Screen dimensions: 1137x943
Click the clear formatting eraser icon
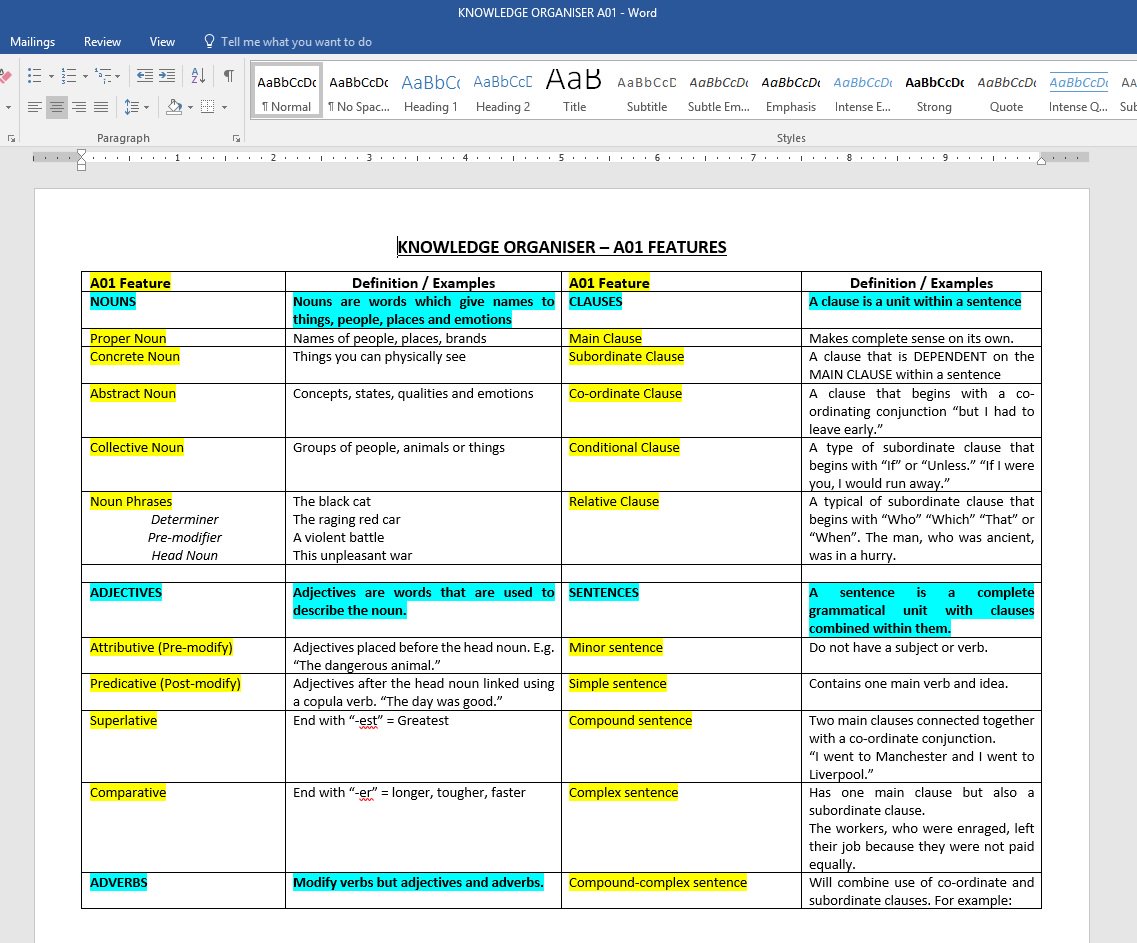5,75
